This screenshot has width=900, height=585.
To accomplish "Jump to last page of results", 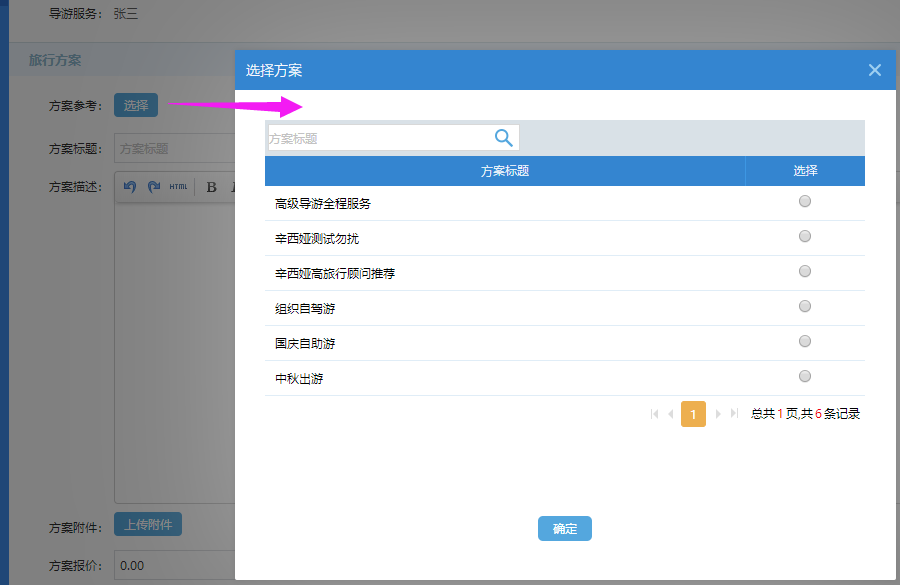I will [735, 413].
